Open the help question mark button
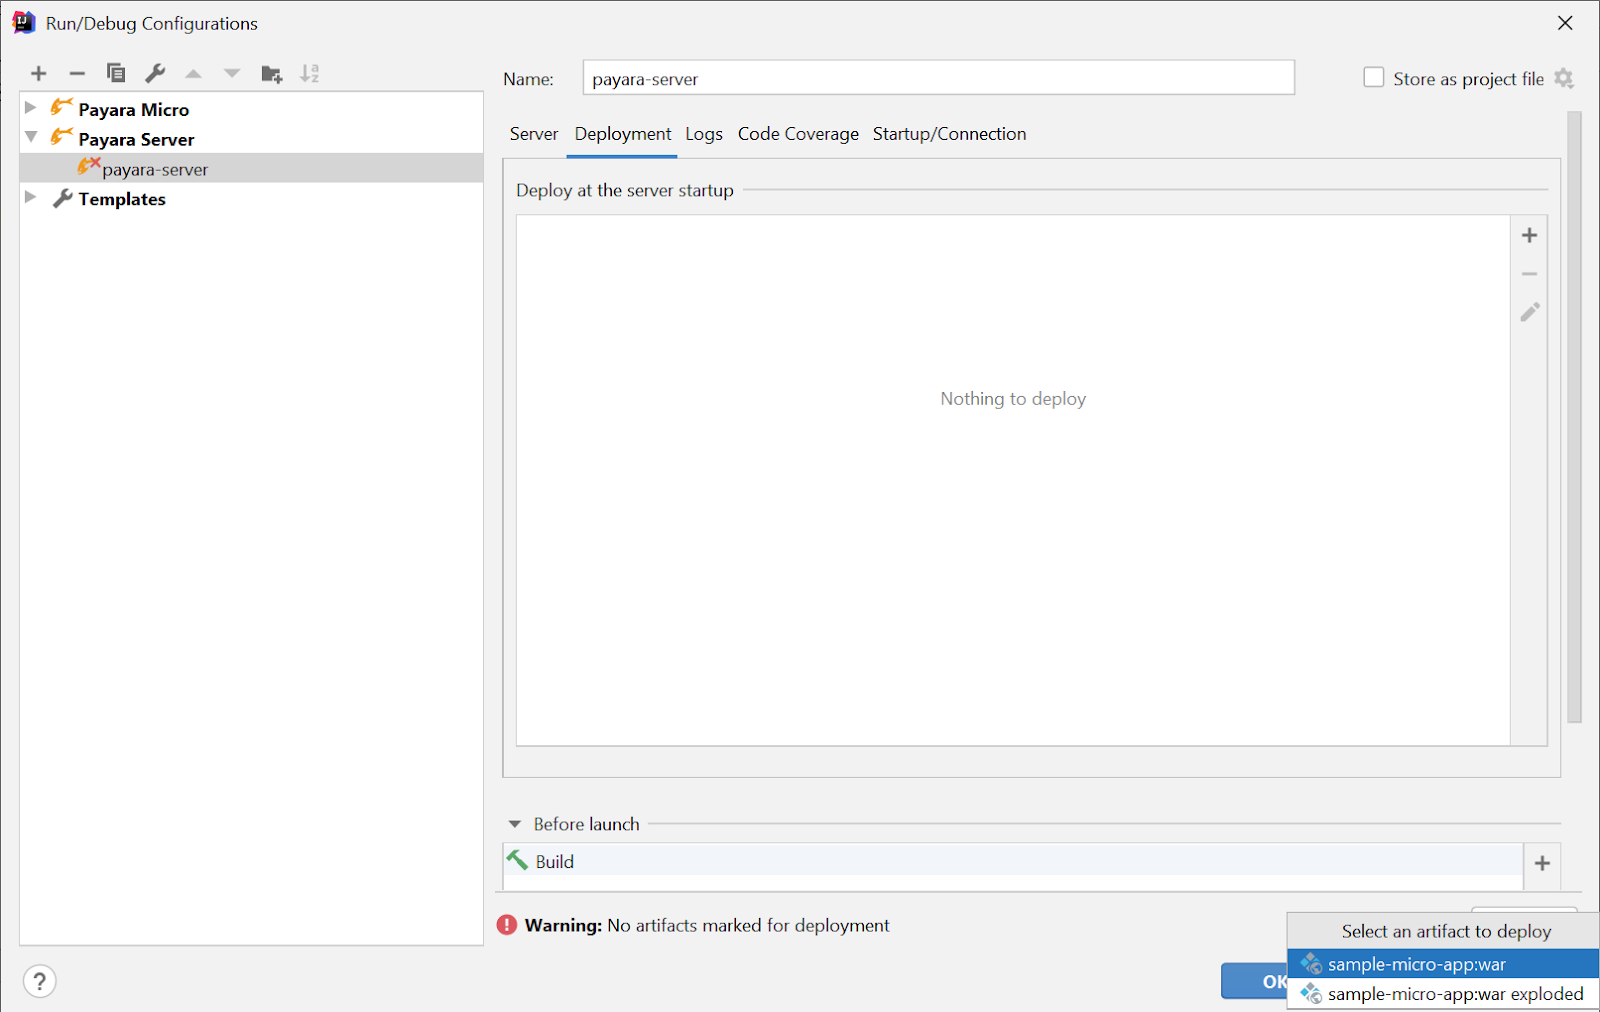This screenshot has height=1012, width=1600. [39, 981]
